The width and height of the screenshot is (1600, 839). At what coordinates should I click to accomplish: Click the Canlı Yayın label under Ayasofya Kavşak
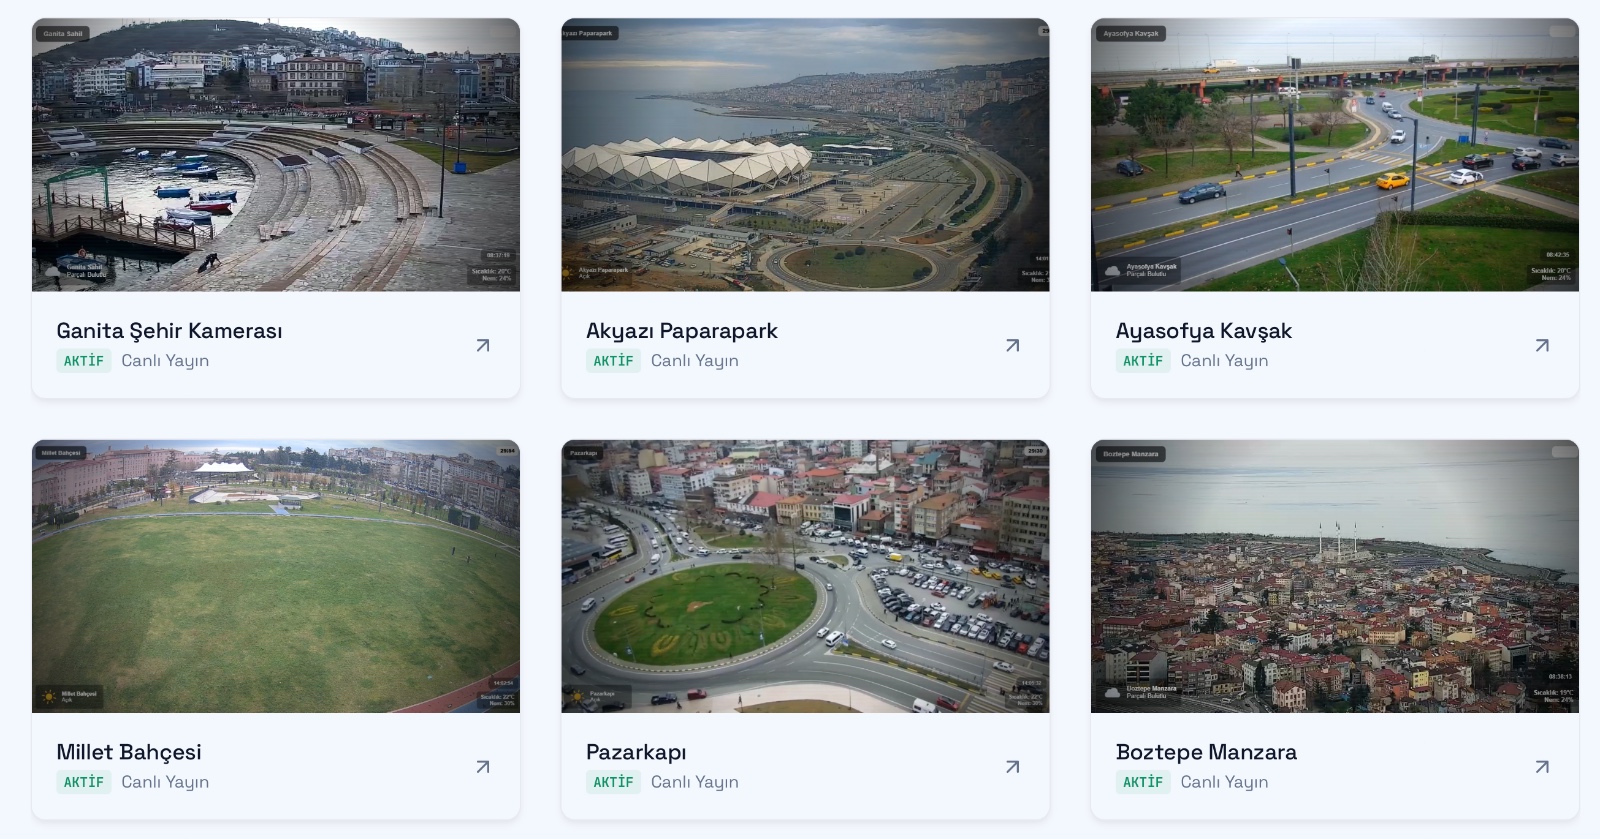(1224, 361)
